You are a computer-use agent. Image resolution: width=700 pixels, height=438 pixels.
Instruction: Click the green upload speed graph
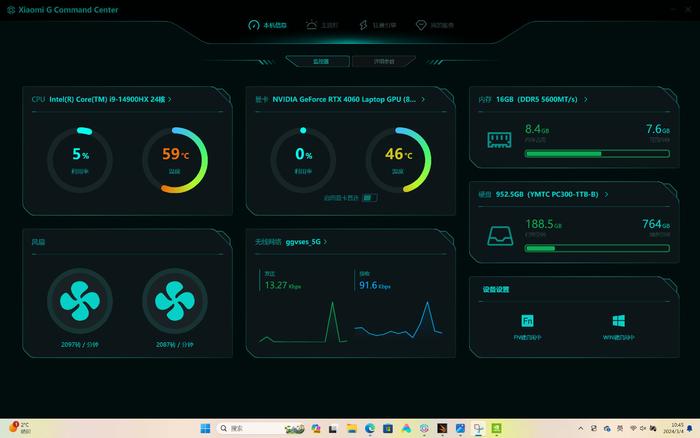303,322
